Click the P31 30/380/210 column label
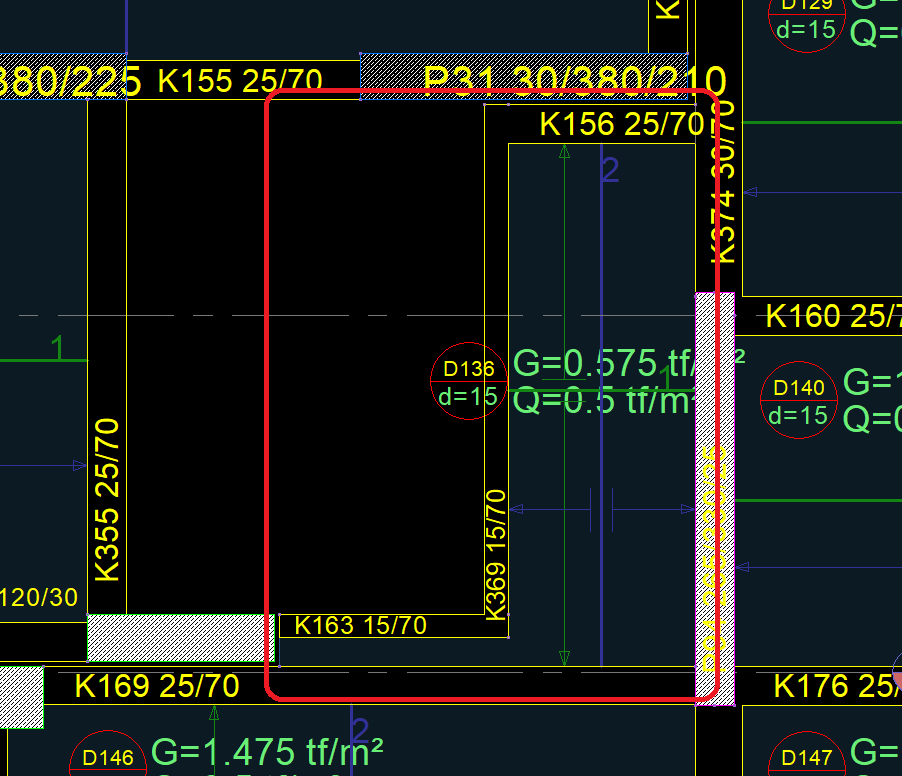This screenshot has width=902, height=776. click(575, 81)
